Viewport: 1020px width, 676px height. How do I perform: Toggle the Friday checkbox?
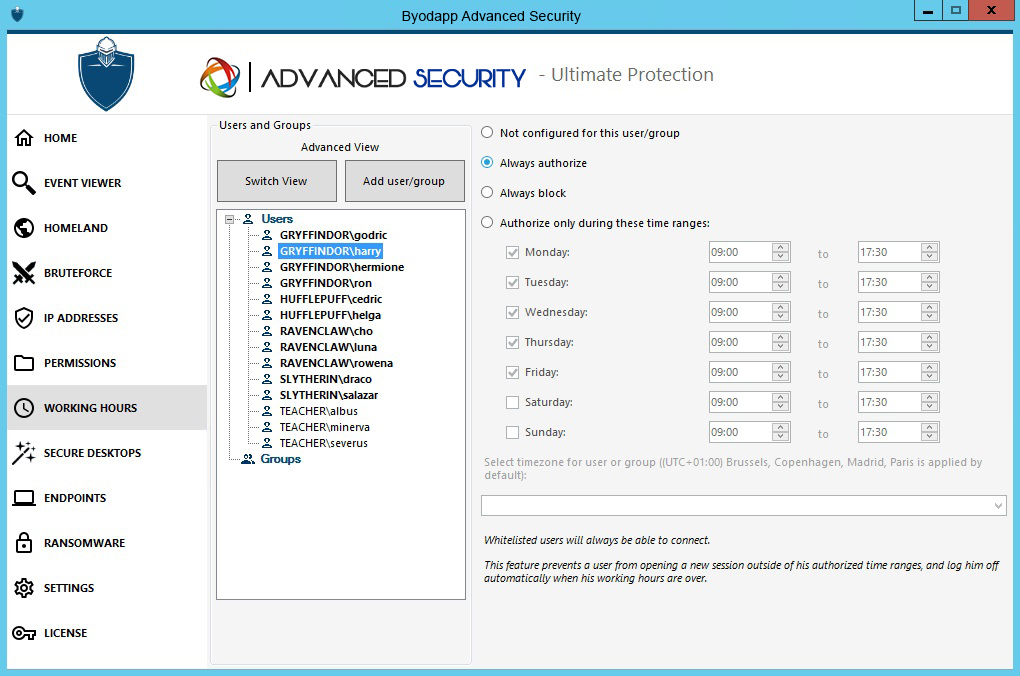coord(513,372)
